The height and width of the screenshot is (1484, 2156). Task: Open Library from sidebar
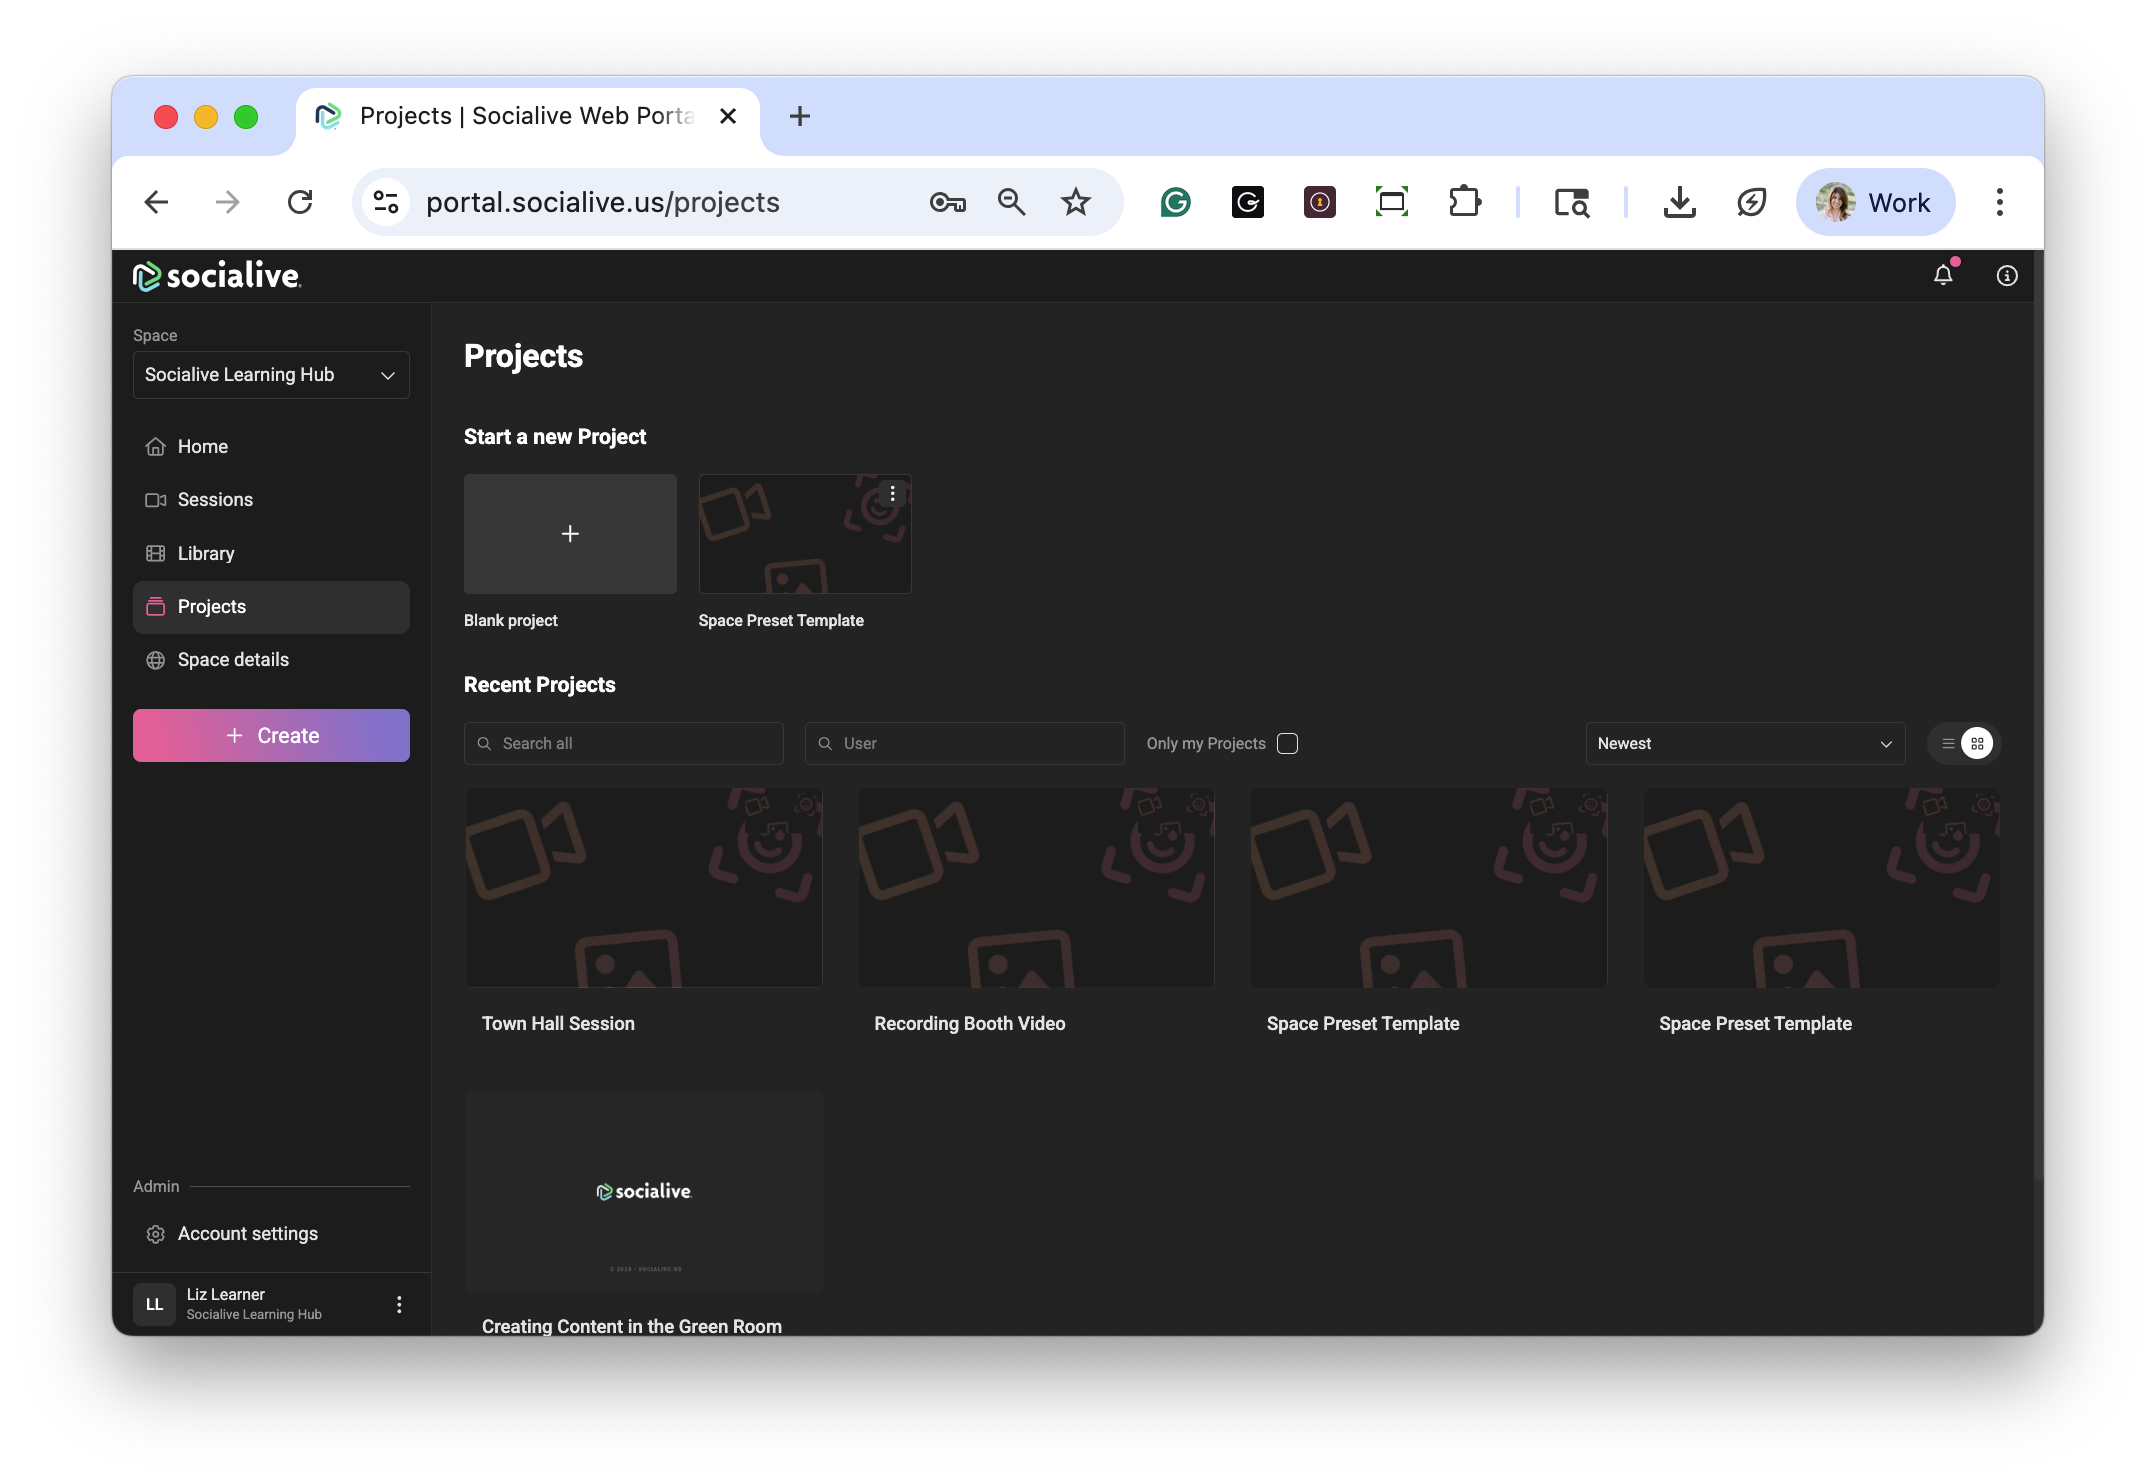coord(206,553)
